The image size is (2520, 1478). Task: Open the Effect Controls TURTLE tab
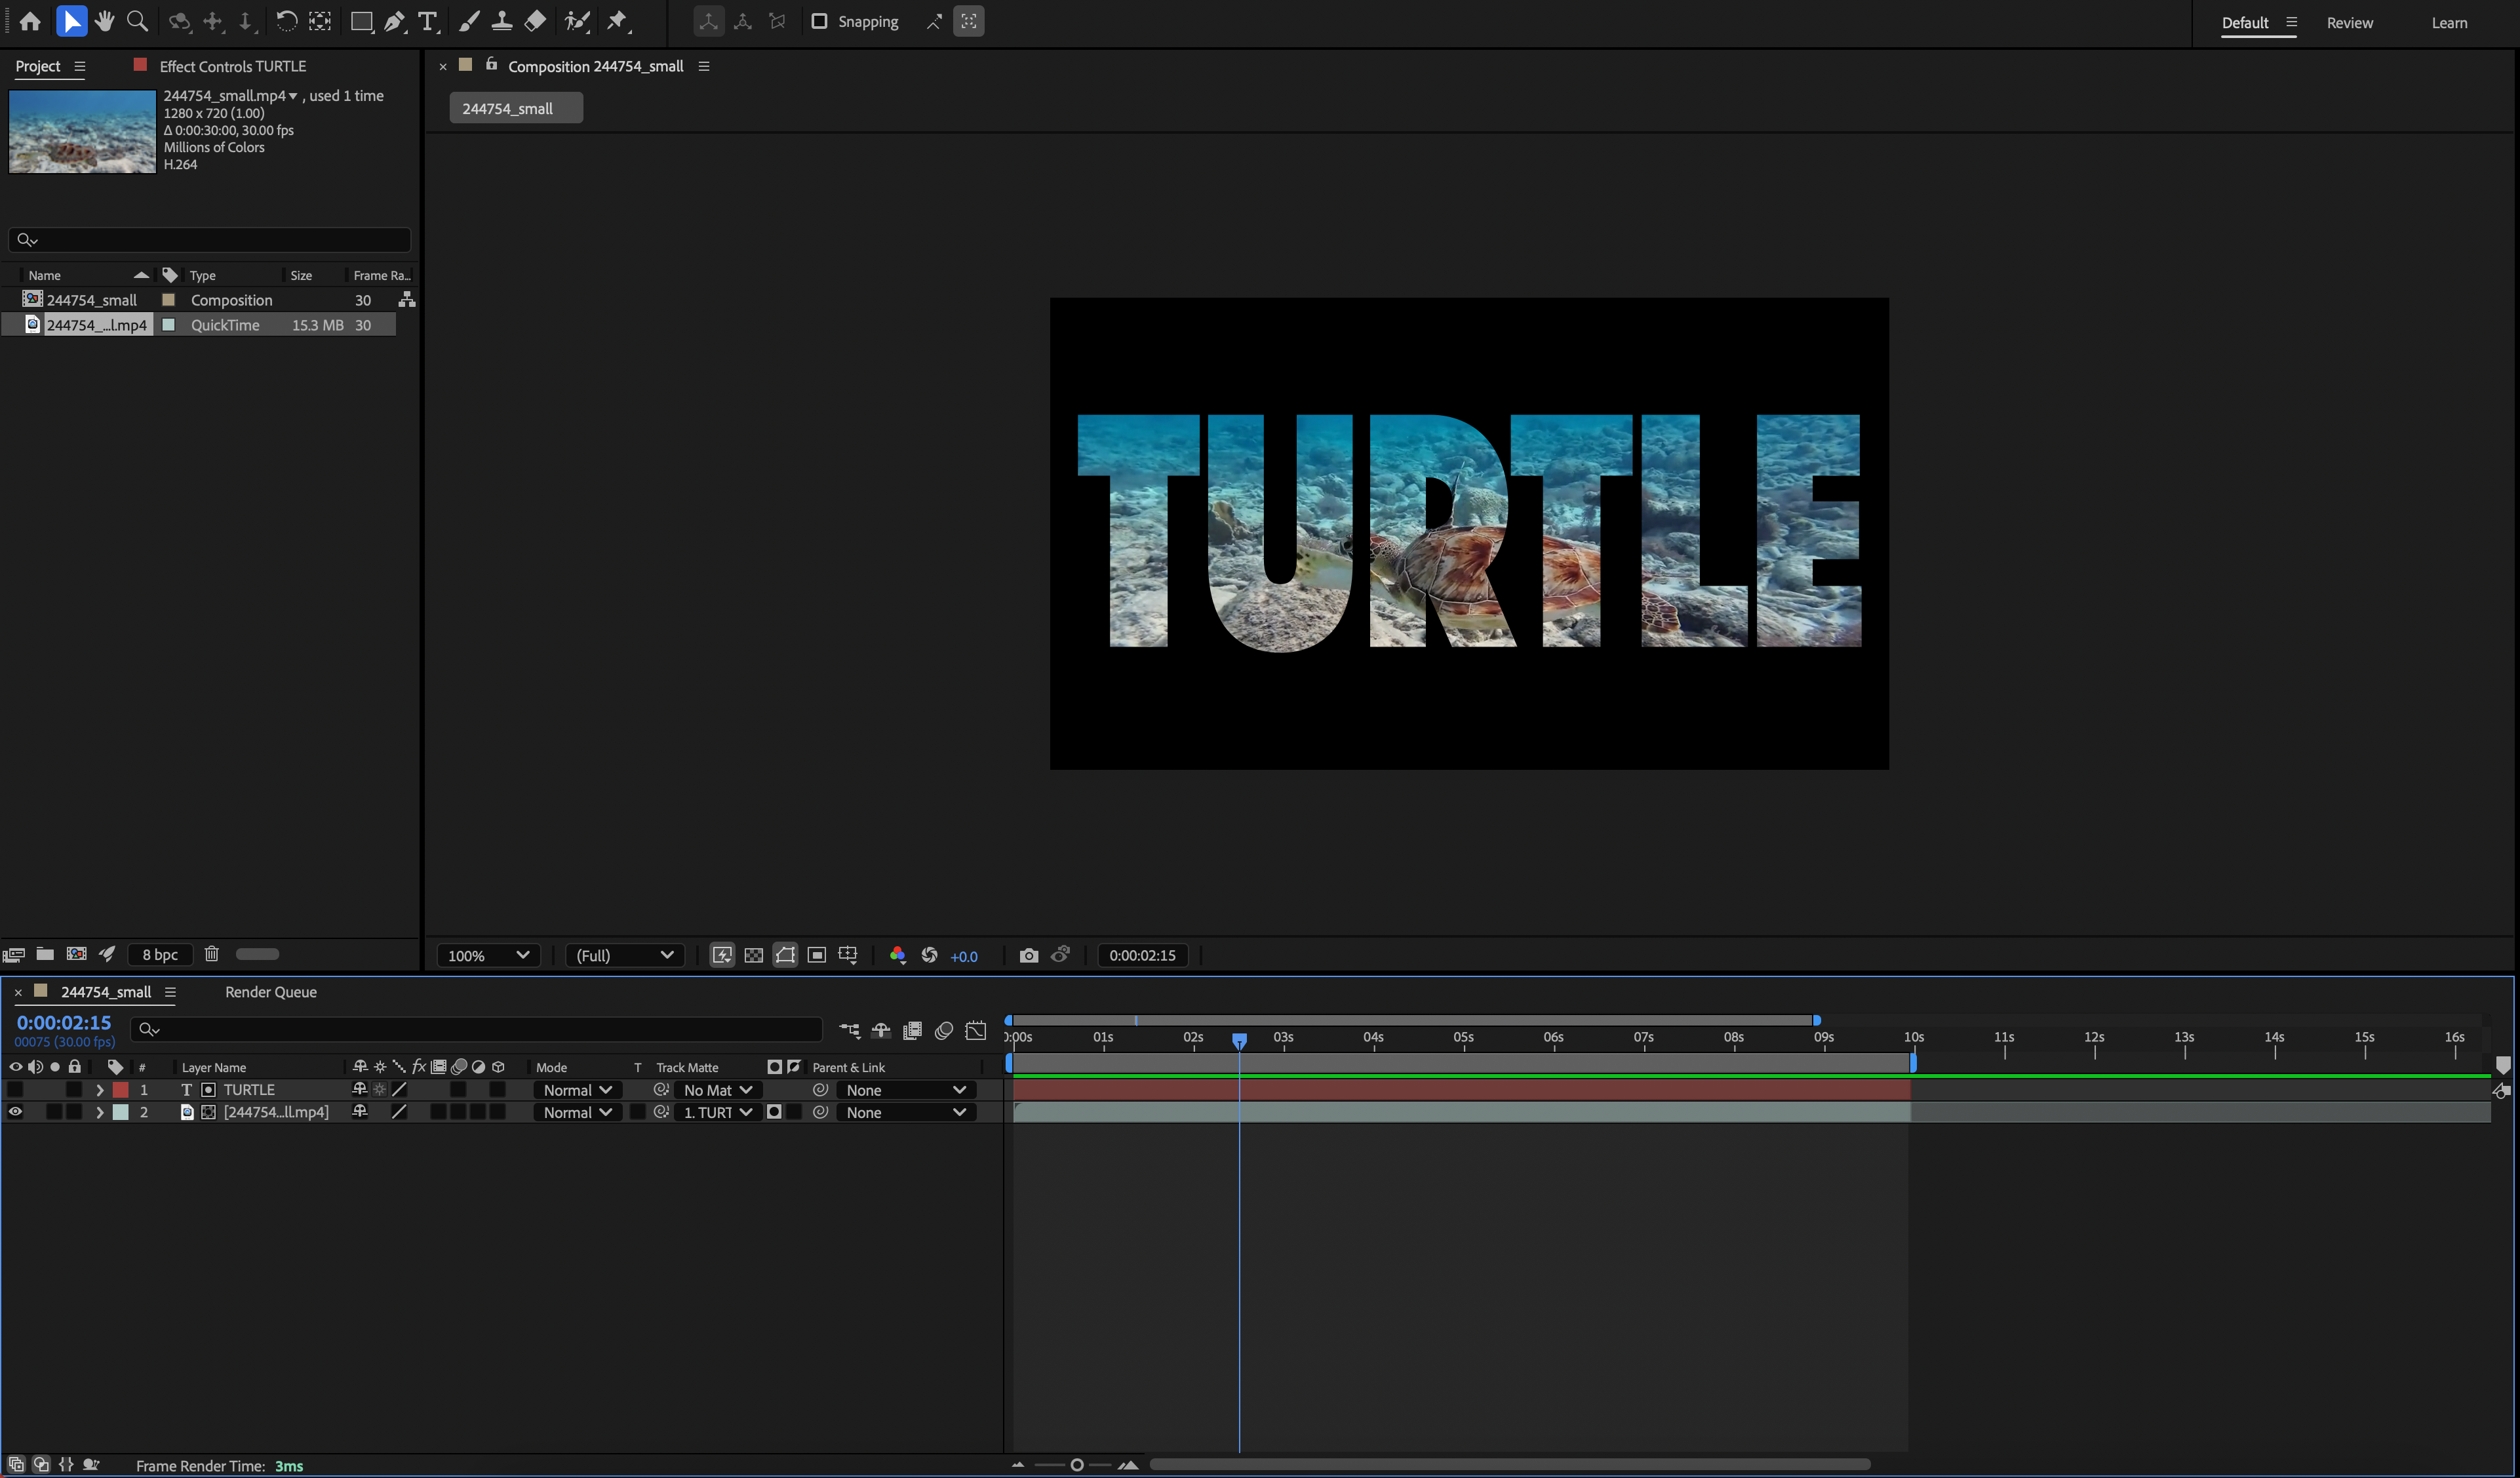coord(232,66)
